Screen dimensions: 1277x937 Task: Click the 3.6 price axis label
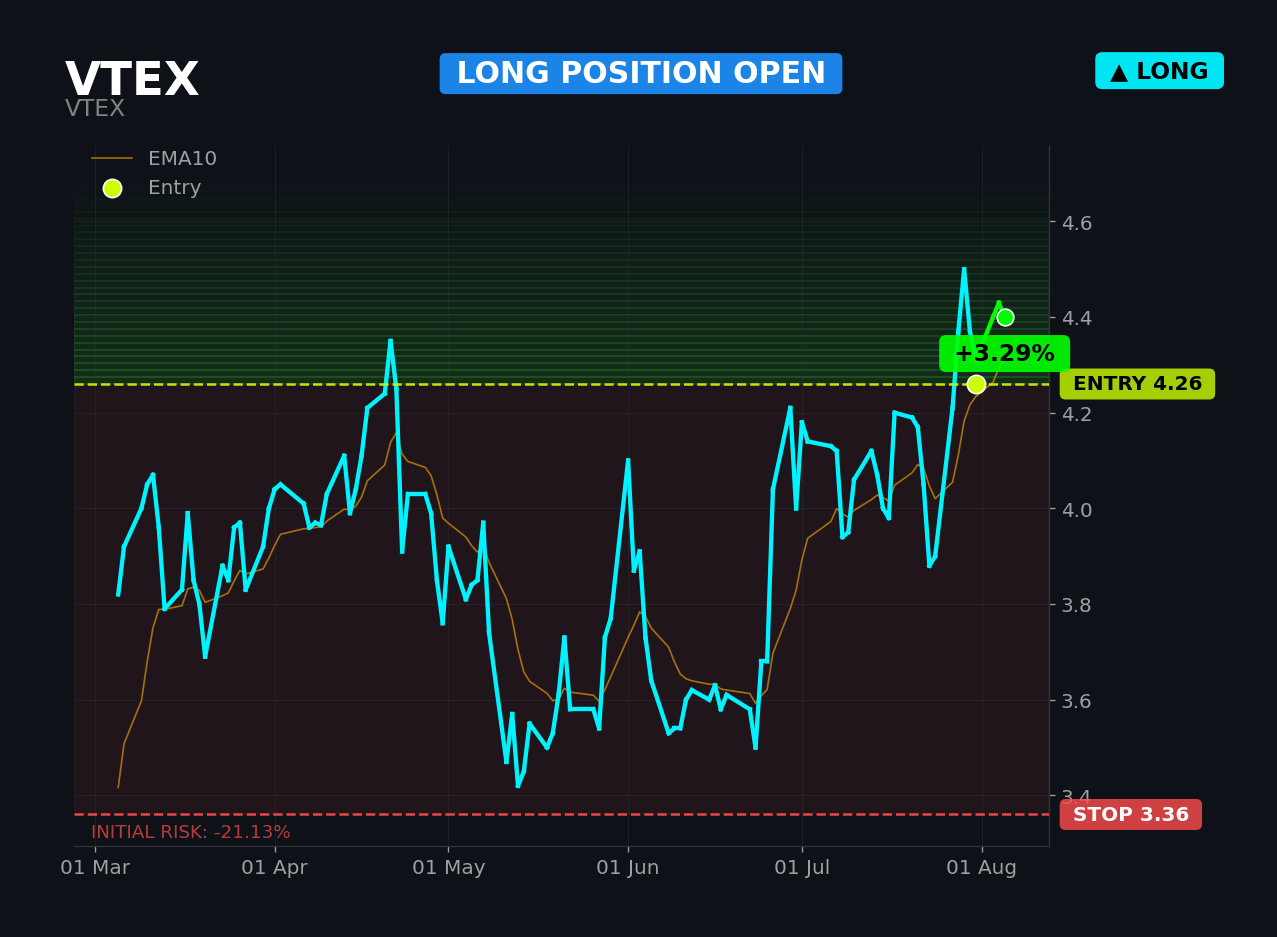(x=1077, y=701)
